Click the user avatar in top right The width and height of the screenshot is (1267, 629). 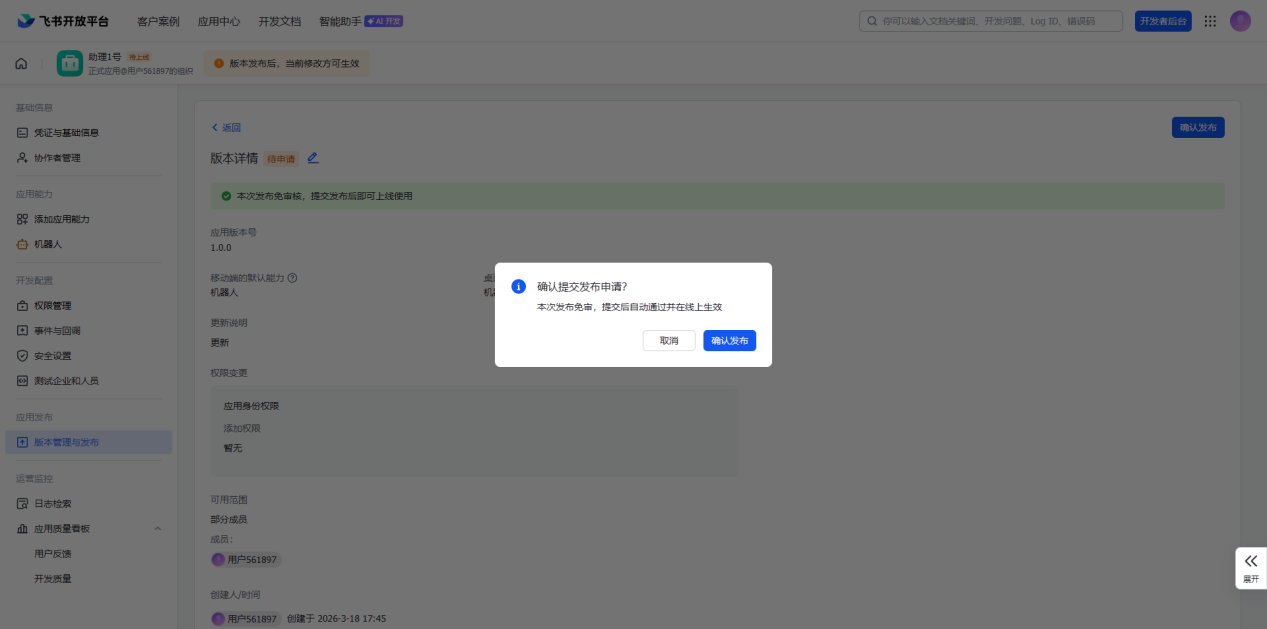[x=1240, y=21]
